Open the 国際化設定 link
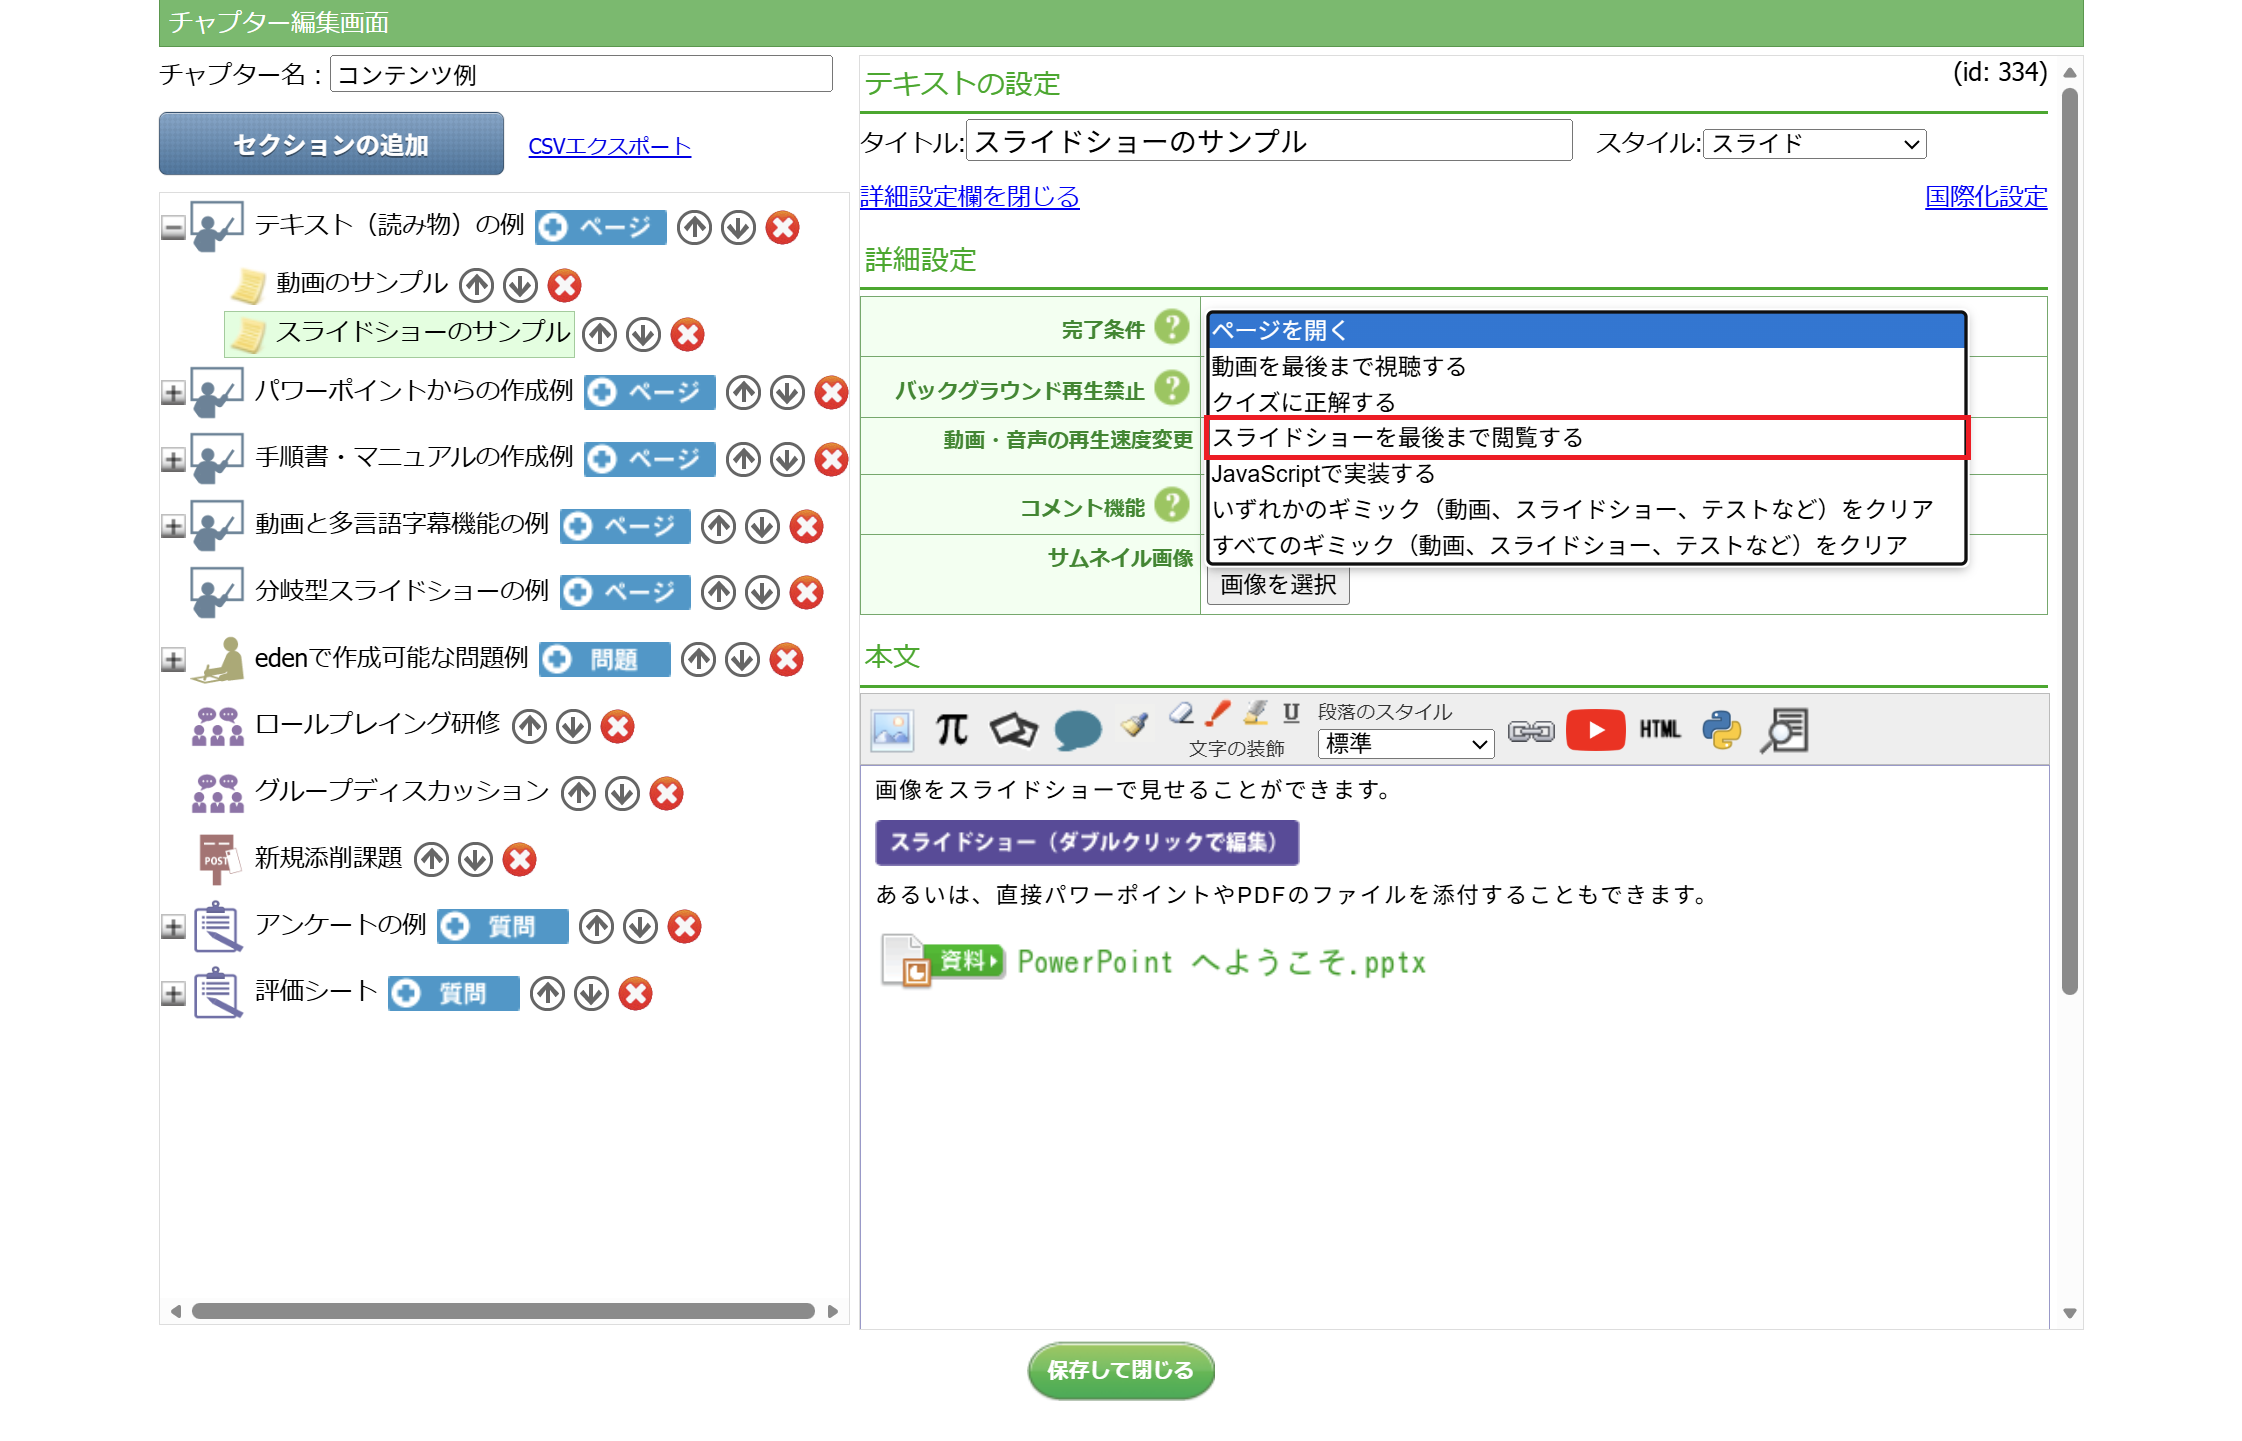This screenshot has width=2242, height=1441. [1986, 197]
